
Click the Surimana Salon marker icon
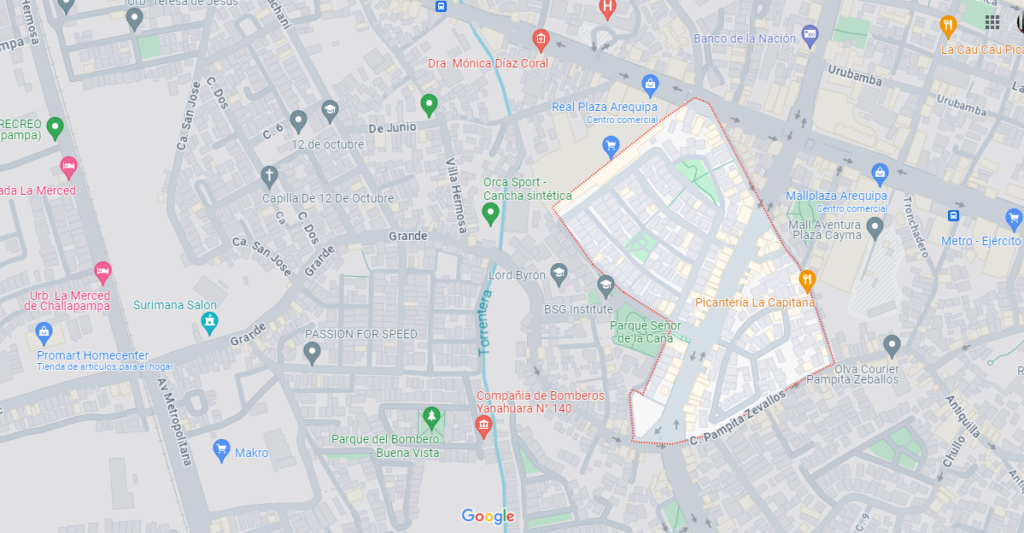click(x=210, y=323)
